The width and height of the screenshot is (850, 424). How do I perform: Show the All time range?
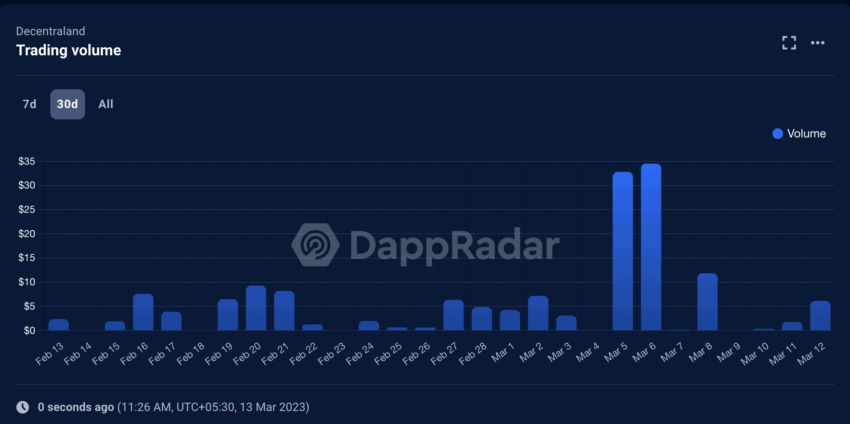[x=106, y=104]
